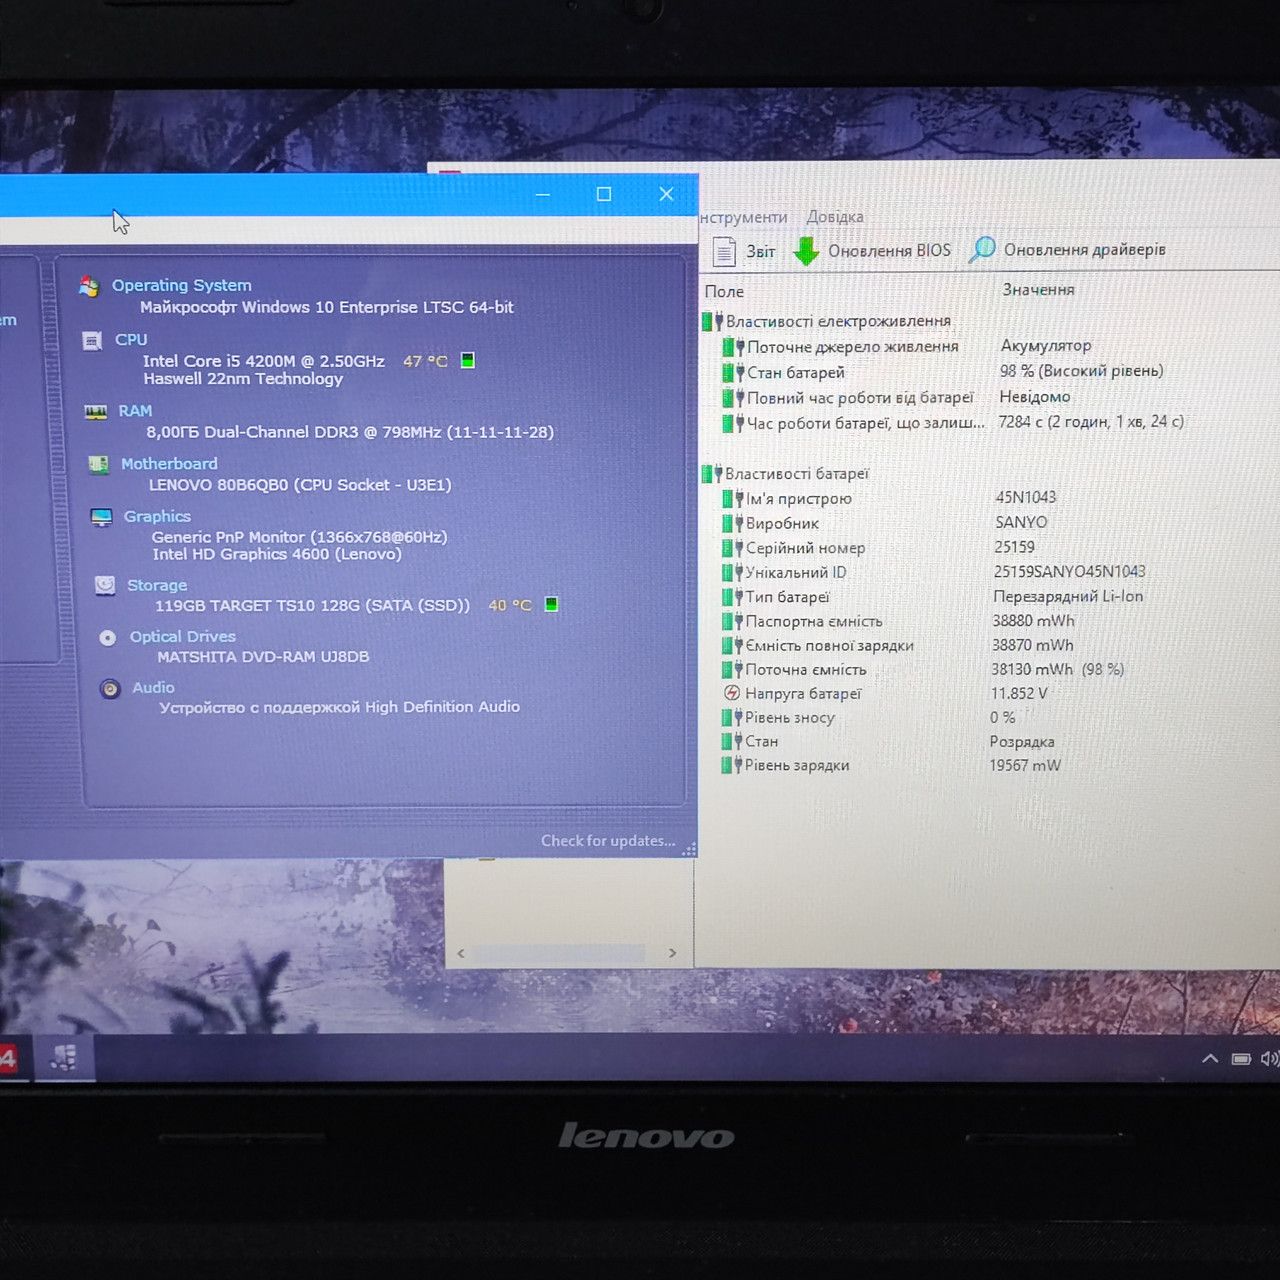Select the Ємність повної зарядки field
1280x1280 pixels.
[x=829, y=645]
